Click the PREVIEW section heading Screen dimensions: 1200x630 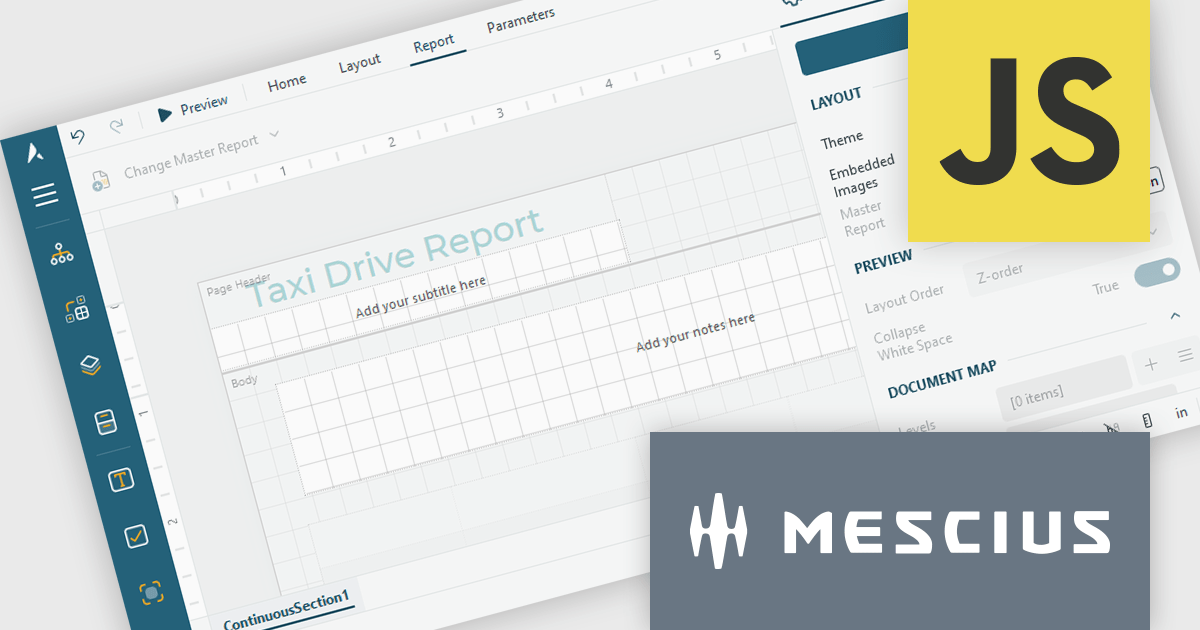883,261
